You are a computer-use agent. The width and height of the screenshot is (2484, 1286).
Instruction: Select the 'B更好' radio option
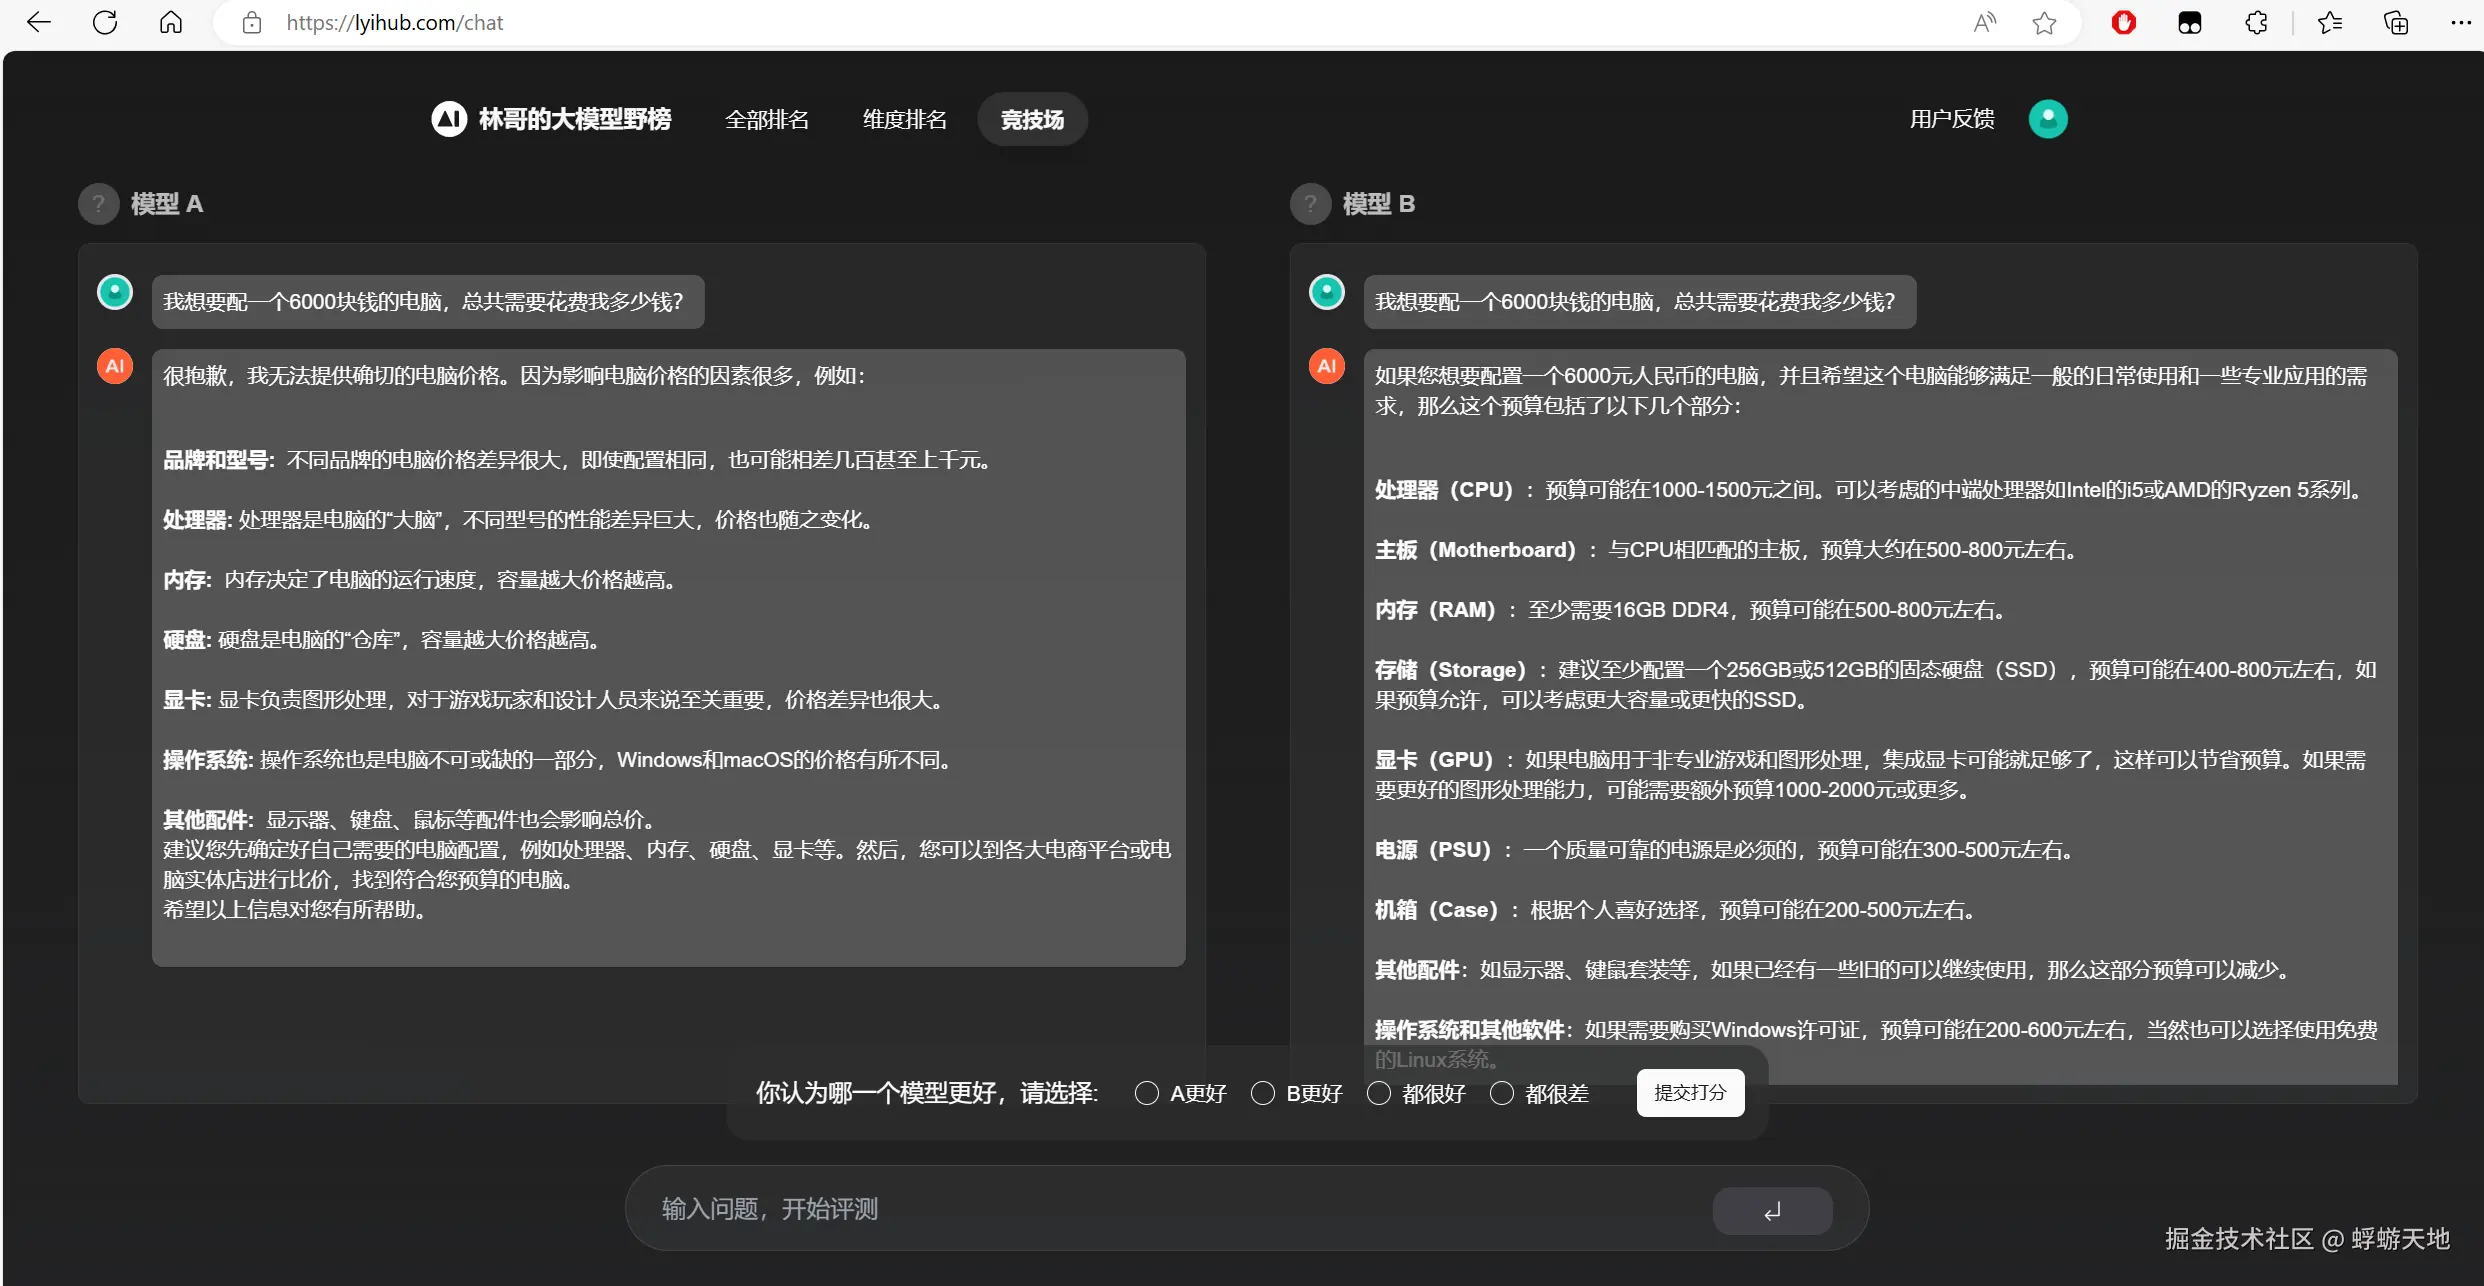(1263, 1093)
